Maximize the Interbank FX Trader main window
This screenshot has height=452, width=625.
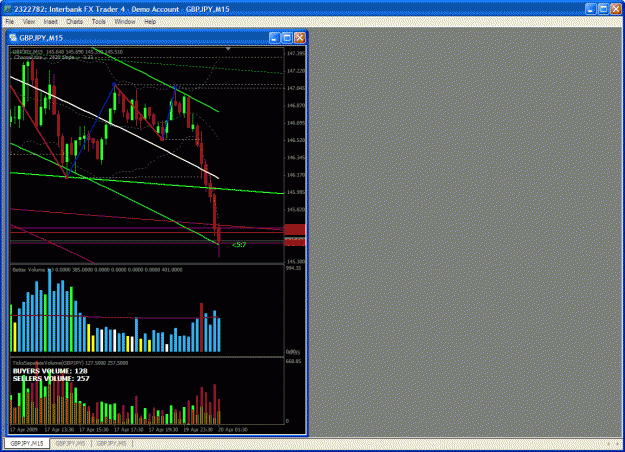(x=603, y=9)
